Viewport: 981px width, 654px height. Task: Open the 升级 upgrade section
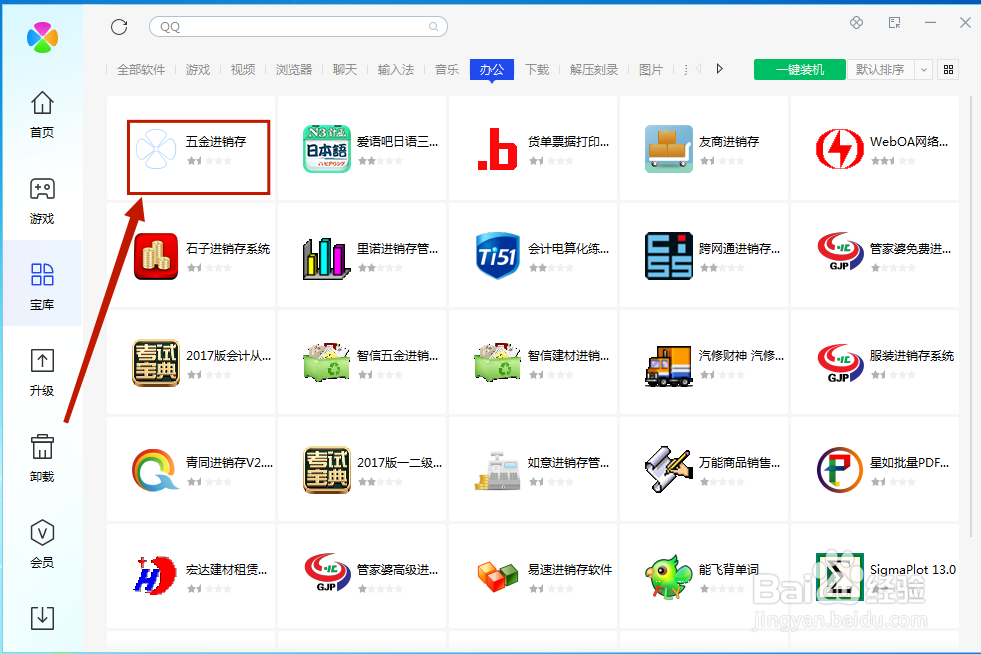pyautogui.click(x=42, y=372)
